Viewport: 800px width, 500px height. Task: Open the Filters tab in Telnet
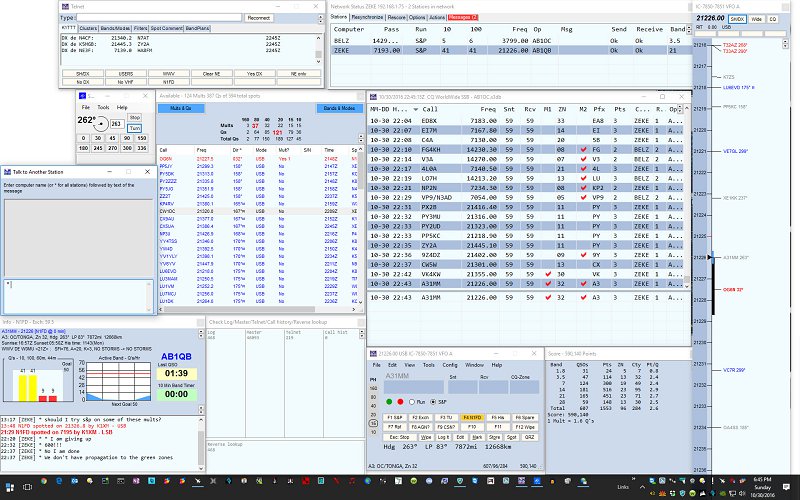point(140,28)
